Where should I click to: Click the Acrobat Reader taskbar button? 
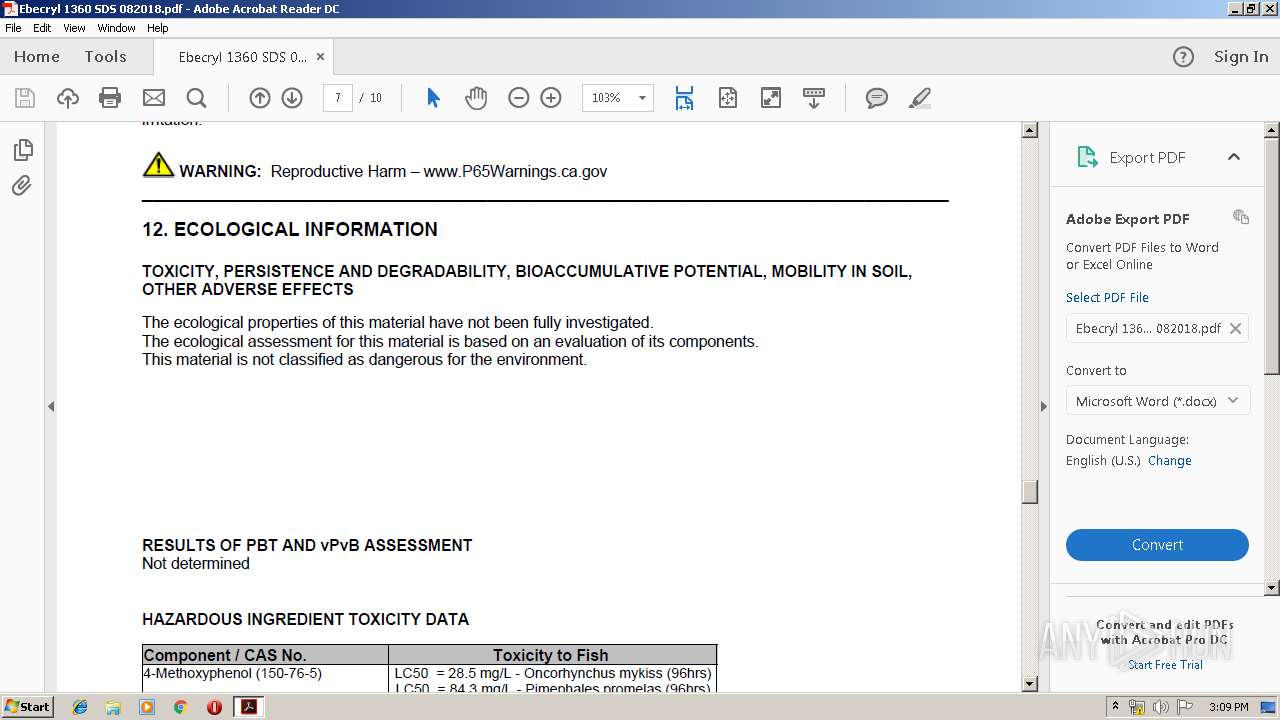coord(248,707)
